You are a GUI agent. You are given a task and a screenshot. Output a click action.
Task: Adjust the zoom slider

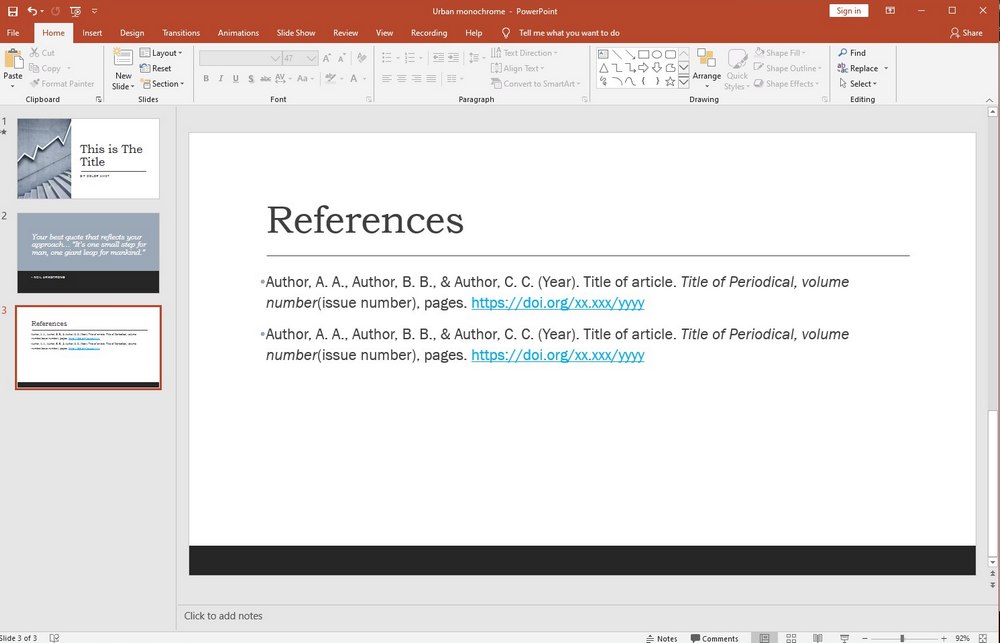(900, 637)
